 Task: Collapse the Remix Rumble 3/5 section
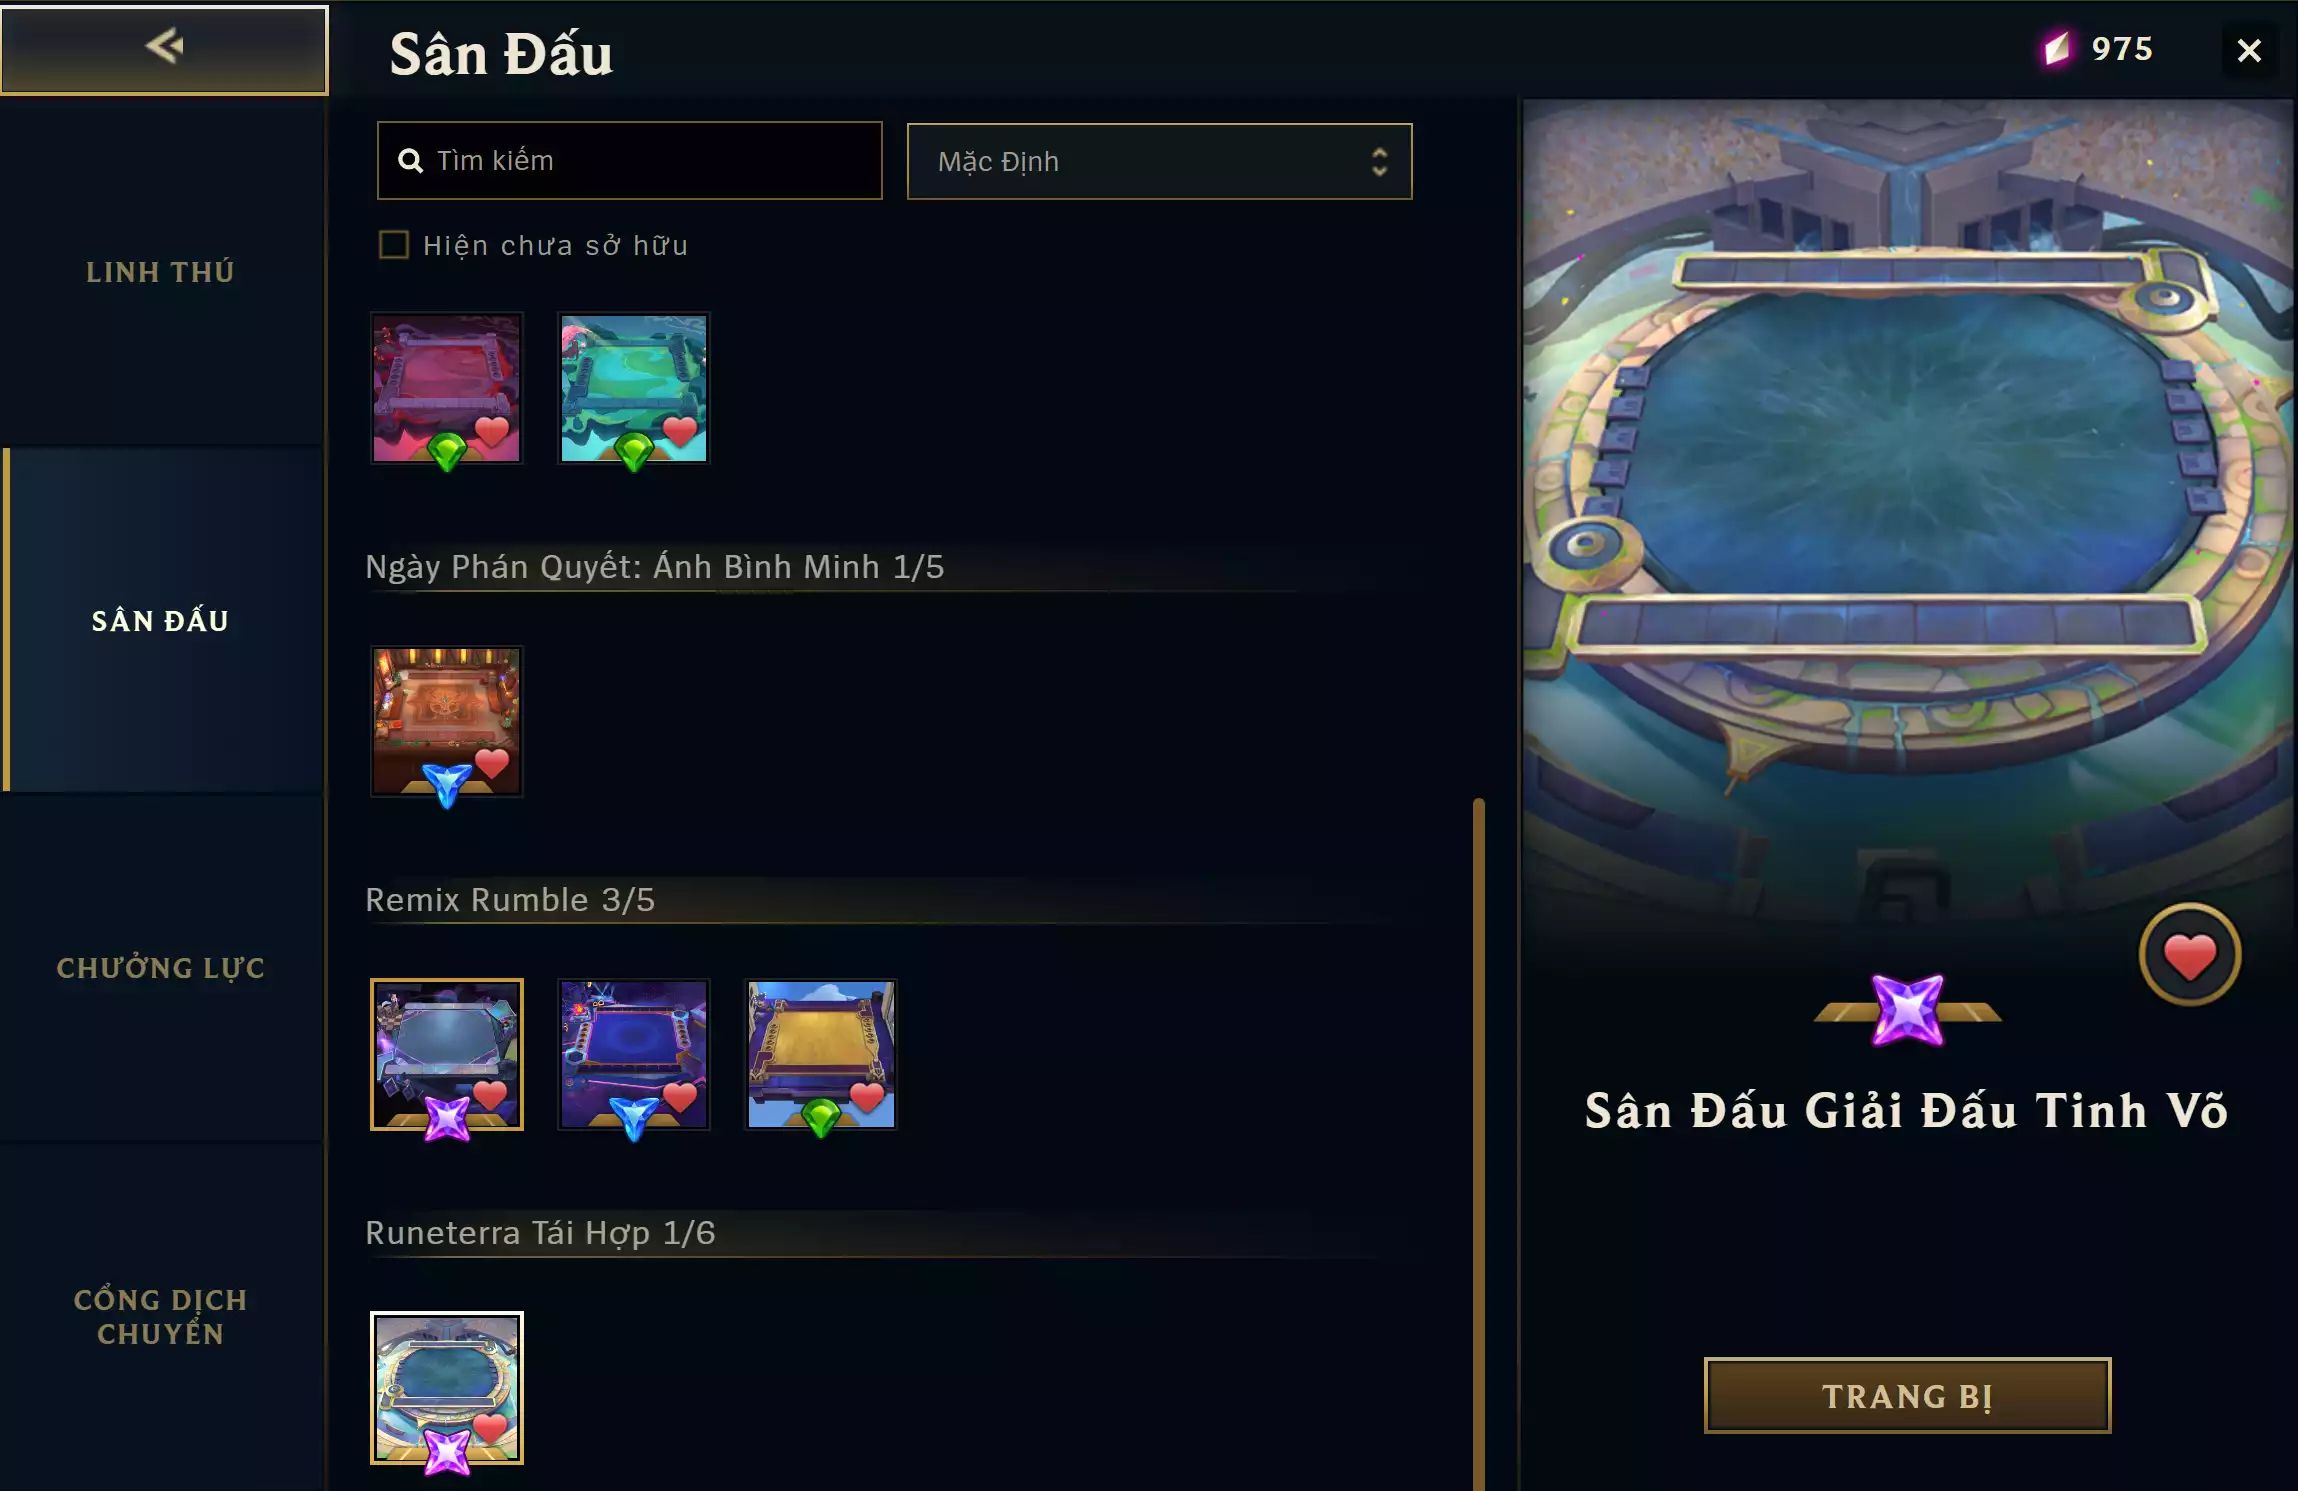tap(510, 899)
